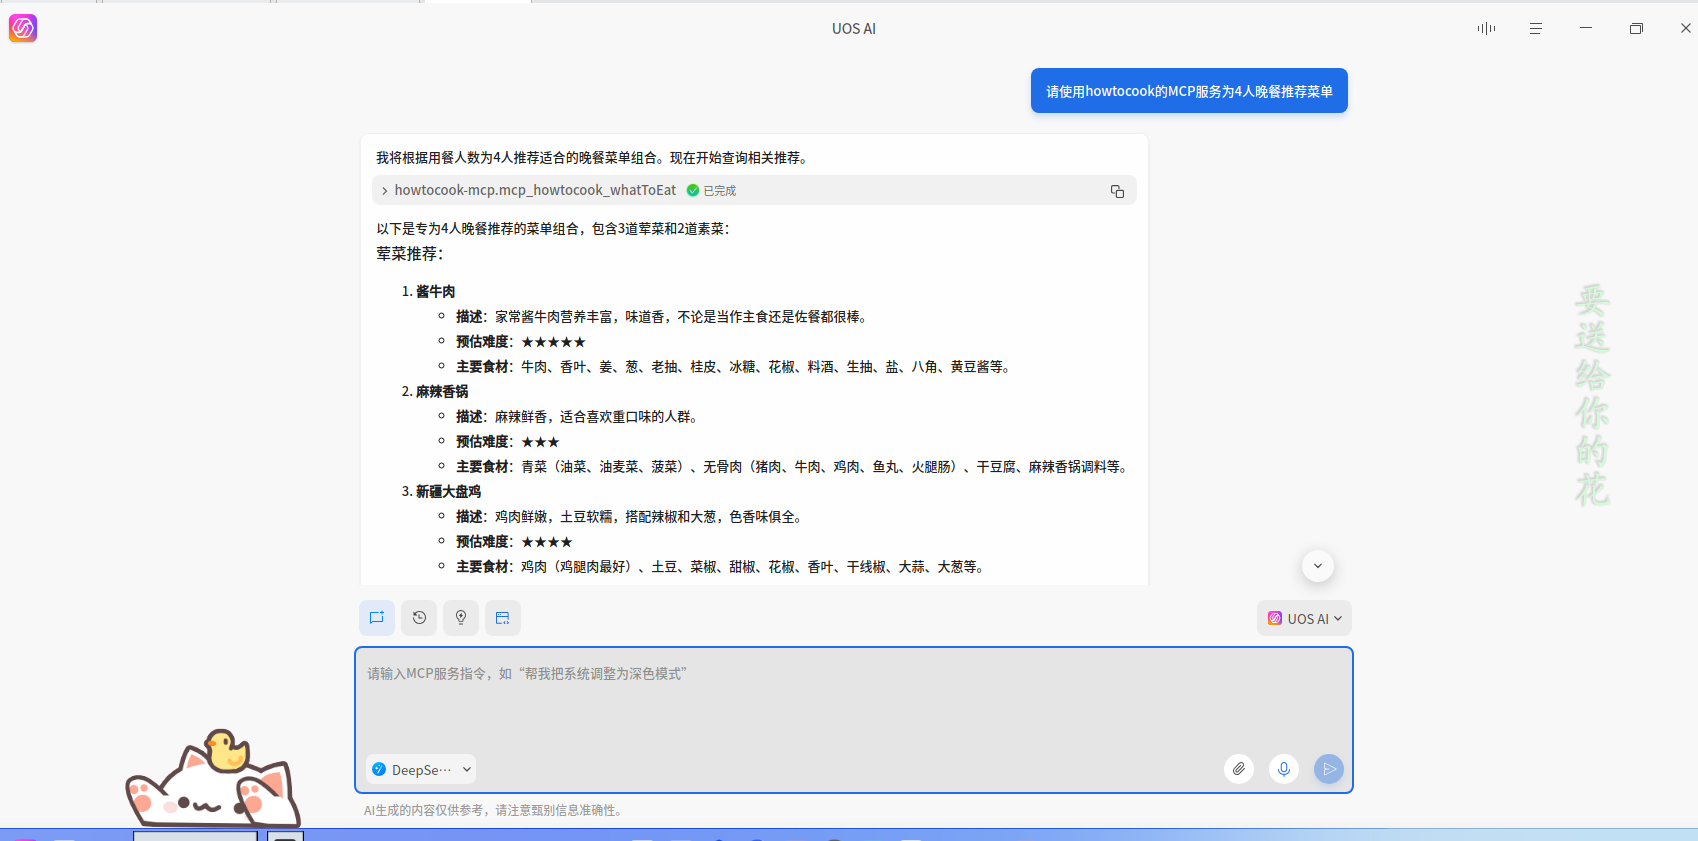Image resolution: width=1698 pixels, height=841 pixels.
Task: Open voice conversation waveform icon in title bar
Action: (x=1486, y=28)
